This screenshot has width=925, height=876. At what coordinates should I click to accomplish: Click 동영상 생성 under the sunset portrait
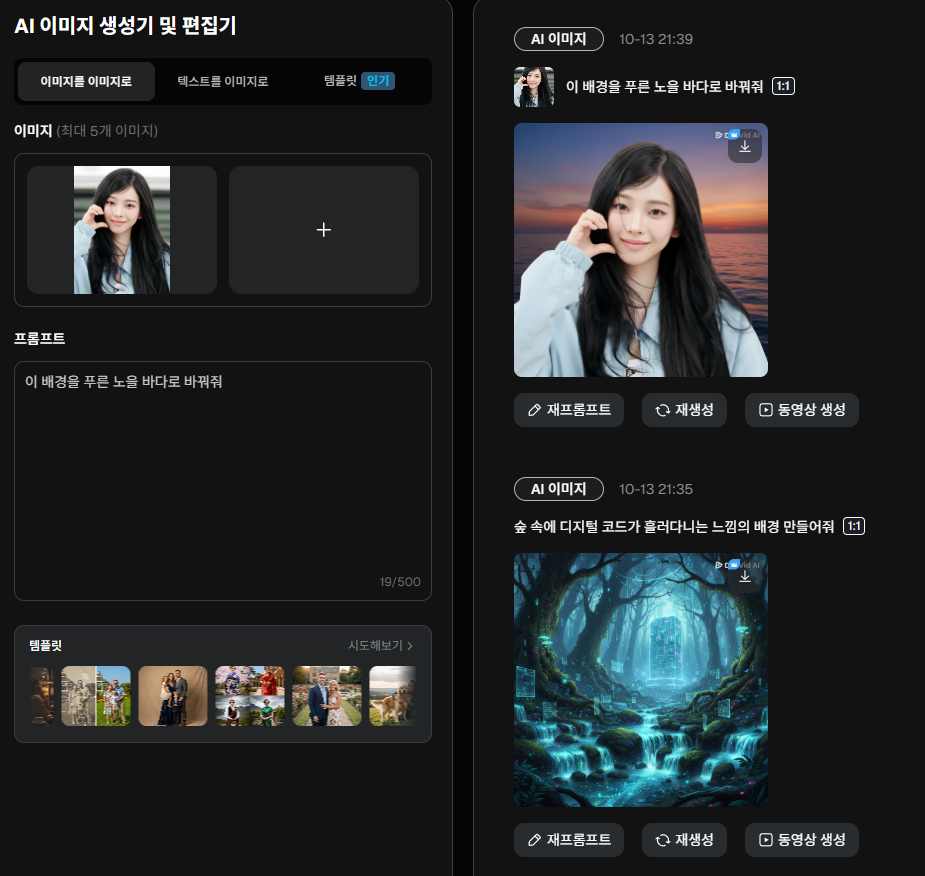[x=802, y=410]
